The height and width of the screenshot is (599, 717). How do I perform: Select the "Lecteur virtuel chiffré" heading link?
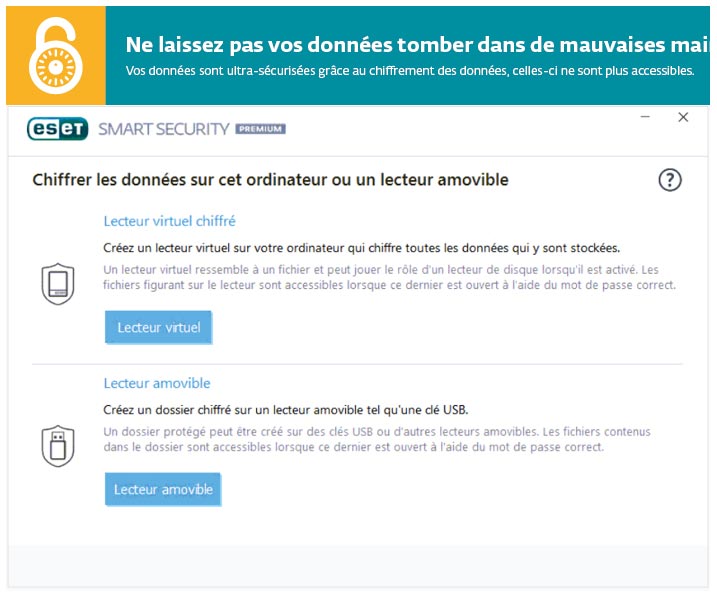click(169, 221)
